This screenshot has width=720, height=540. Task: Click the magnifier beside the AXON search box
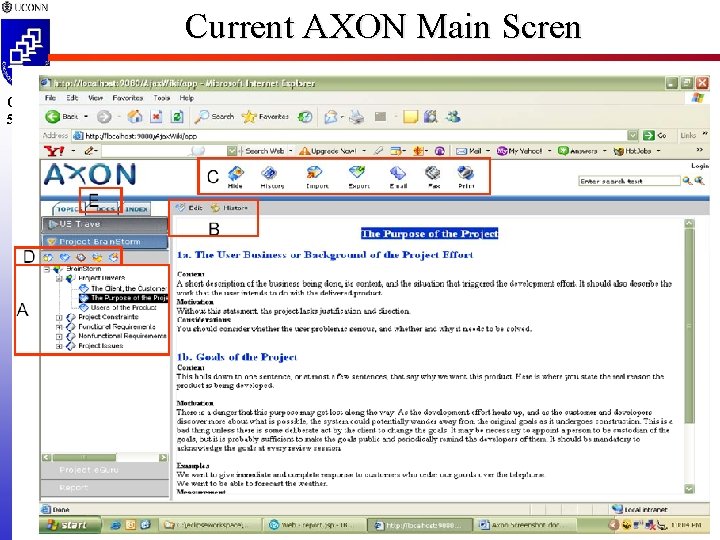click(x=687, y=181)
